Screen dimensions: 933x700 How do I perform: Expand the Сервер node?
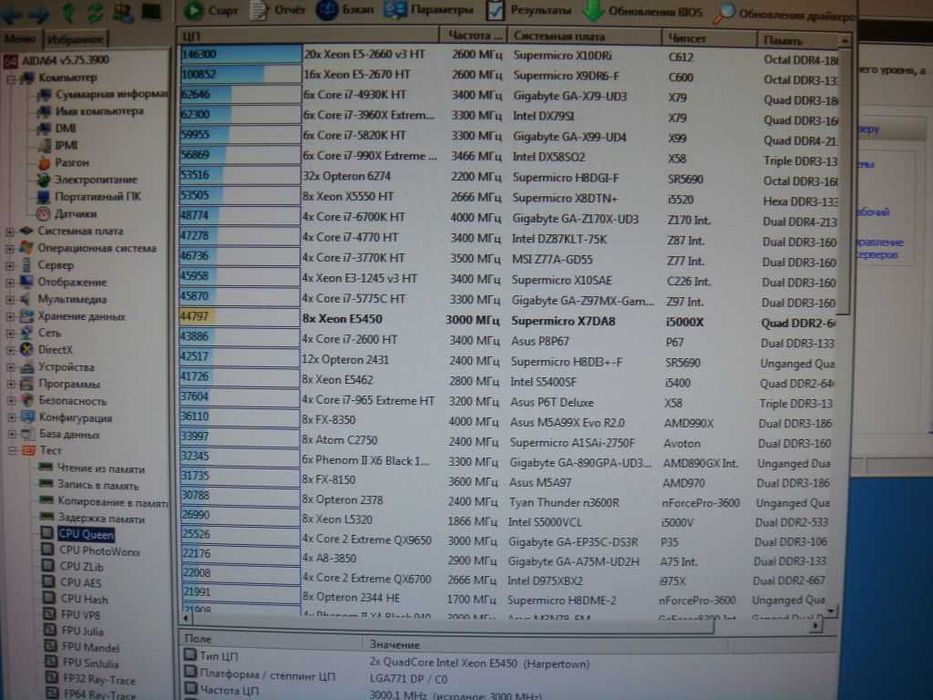point(10,266)
